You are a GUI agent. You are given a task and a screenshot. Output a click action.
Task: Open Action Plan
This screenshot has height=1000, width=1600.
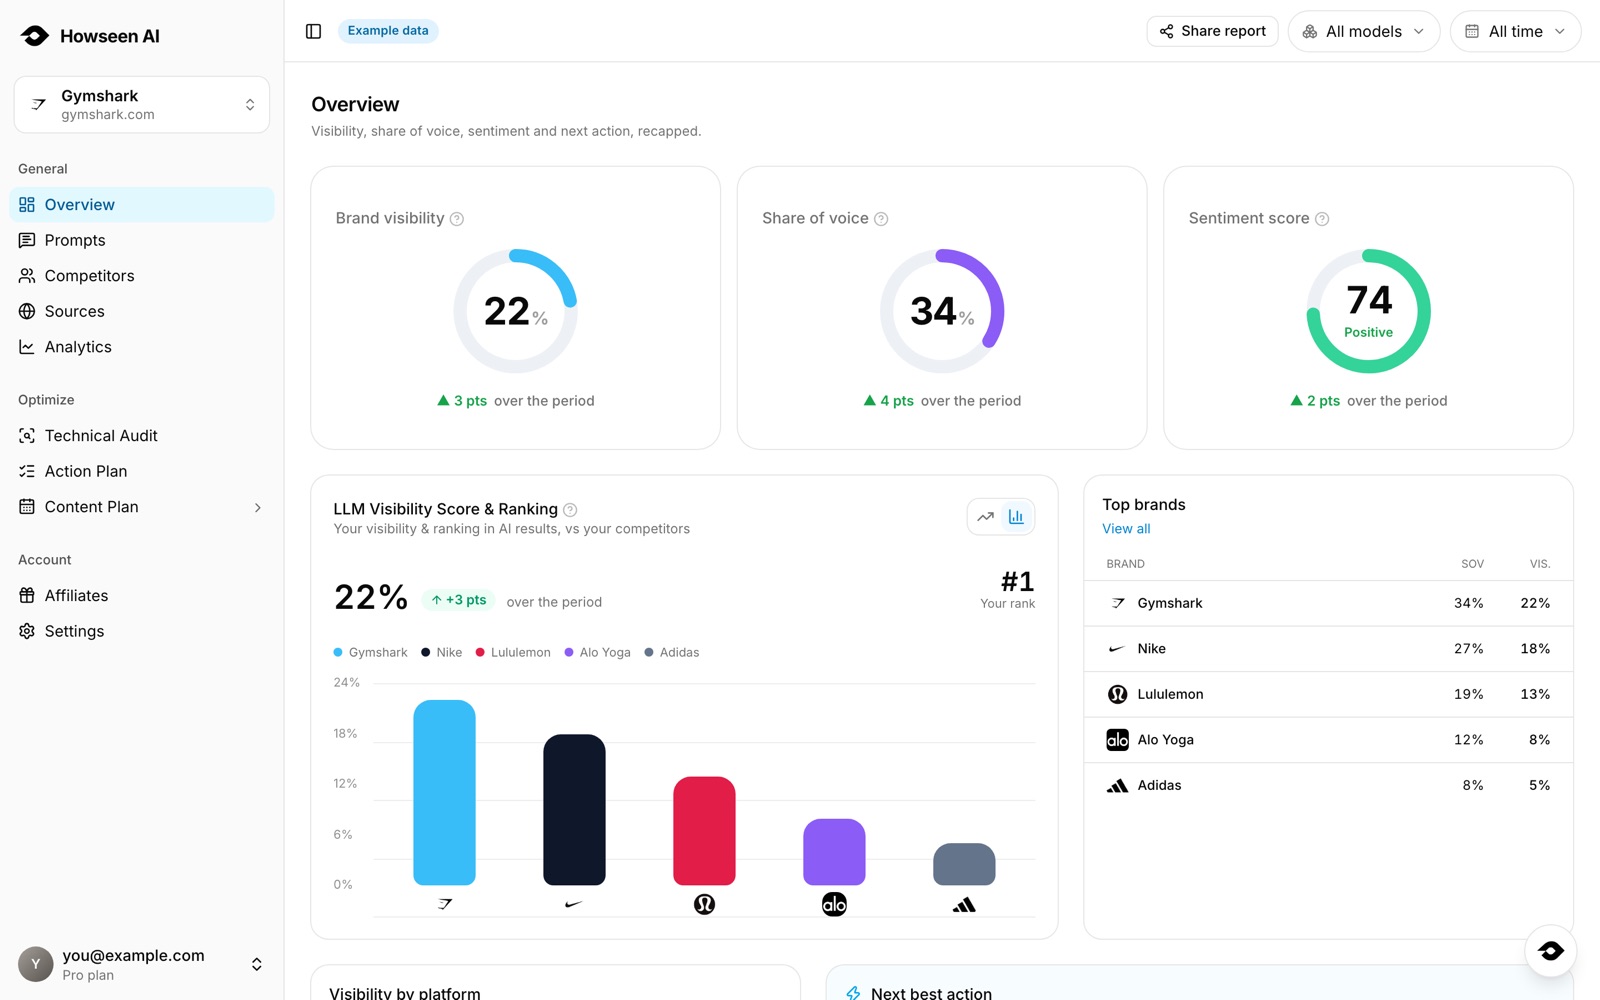142,472
